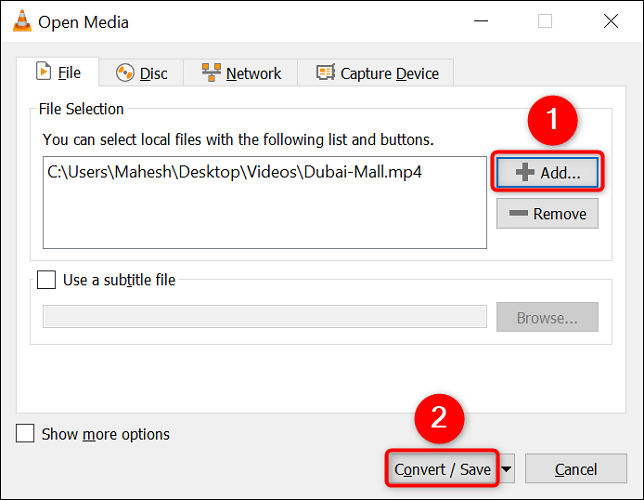Screen dimensions: 644x500
Task: Enable the Use a subtitle file checkbox
Action: click(x=47, y=280)
